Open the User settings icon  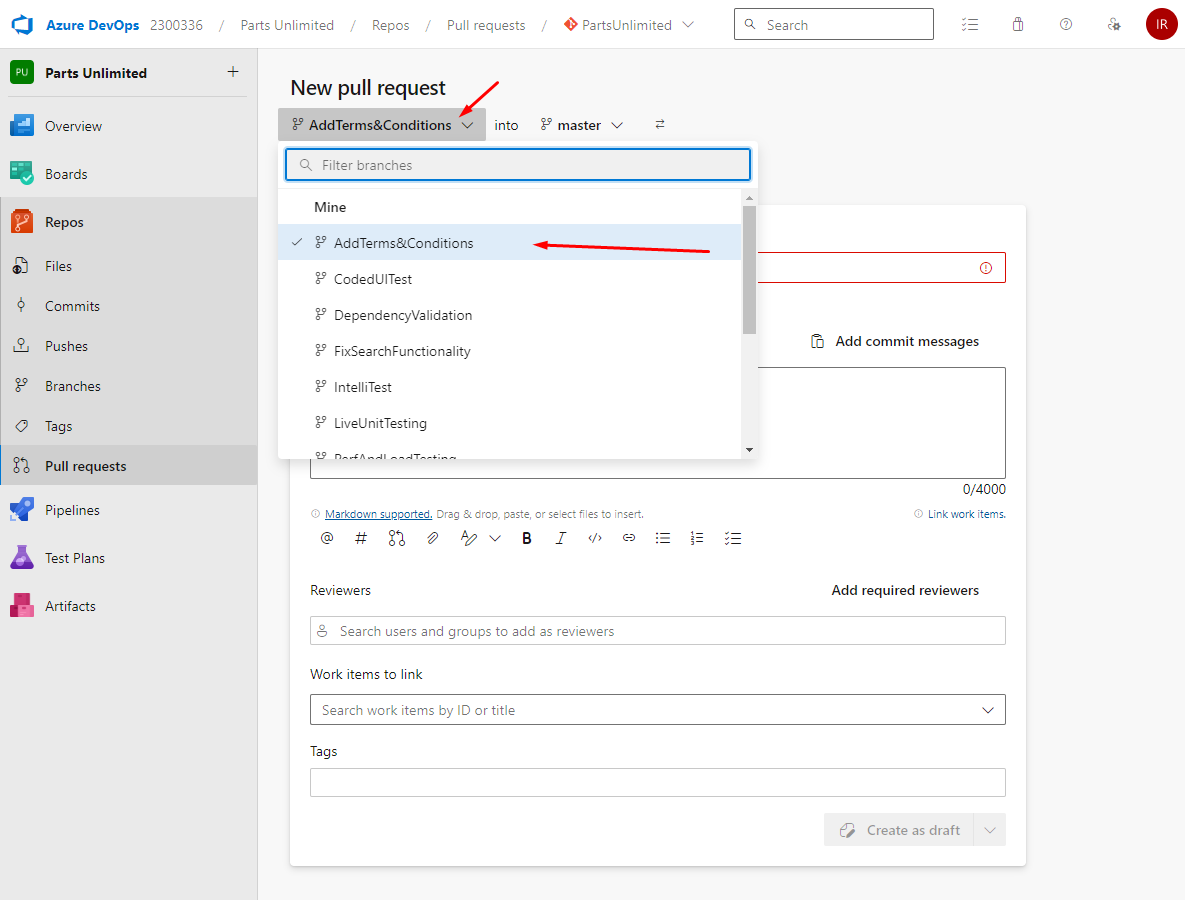1114,25
